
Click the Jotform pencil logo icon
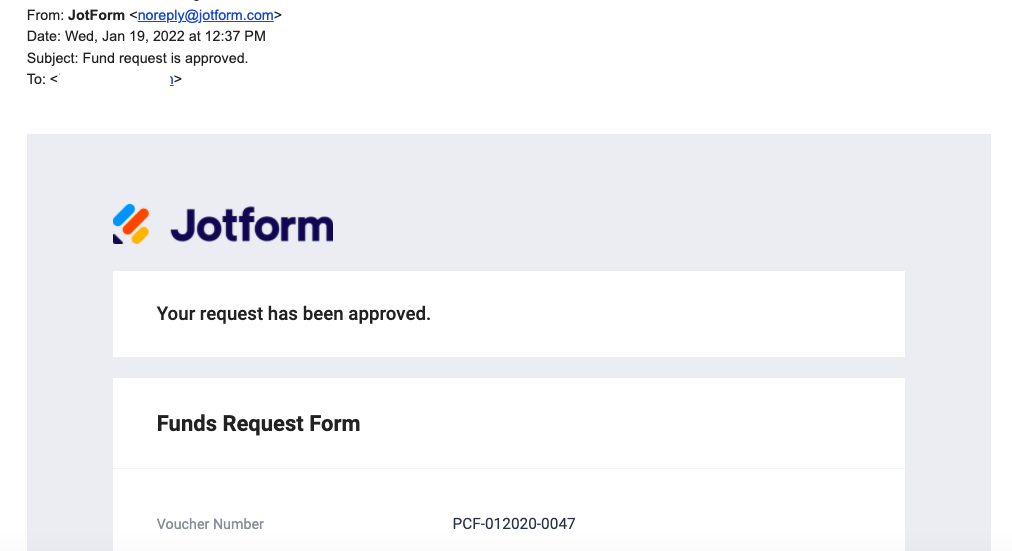131,224
